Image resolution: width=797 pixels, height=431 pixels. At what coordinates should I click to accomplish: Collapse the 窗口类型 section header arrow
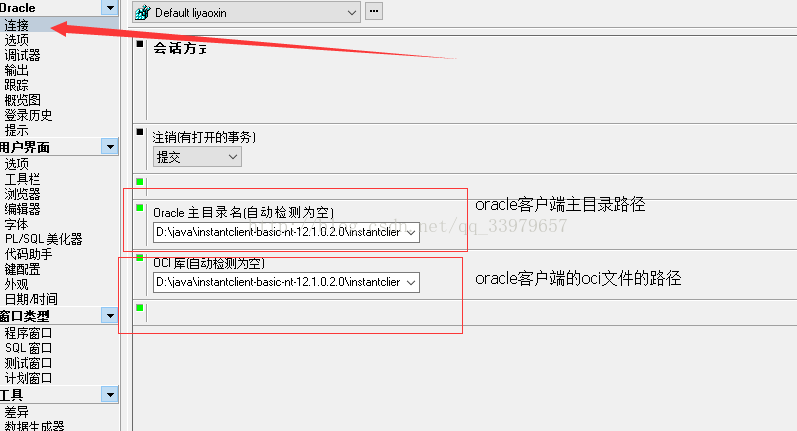click(110, 316)
